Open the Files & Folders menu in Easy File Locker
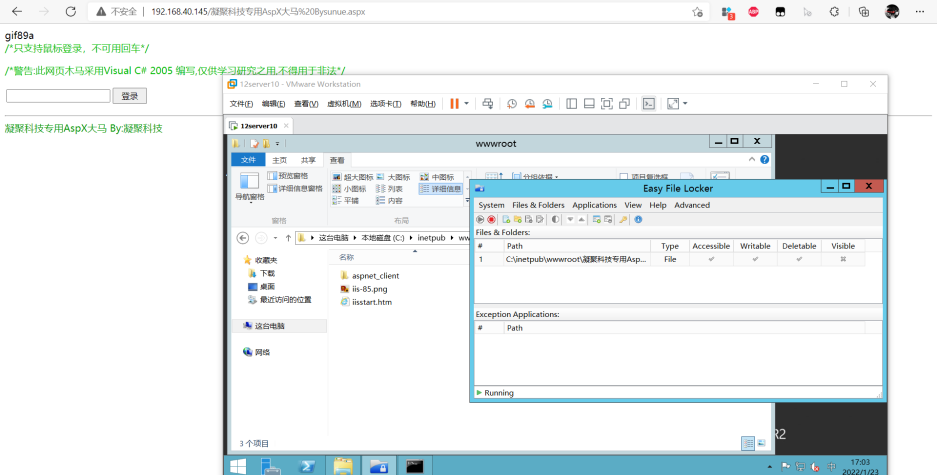This screenshot has height=475, width=937. [538, 205]
